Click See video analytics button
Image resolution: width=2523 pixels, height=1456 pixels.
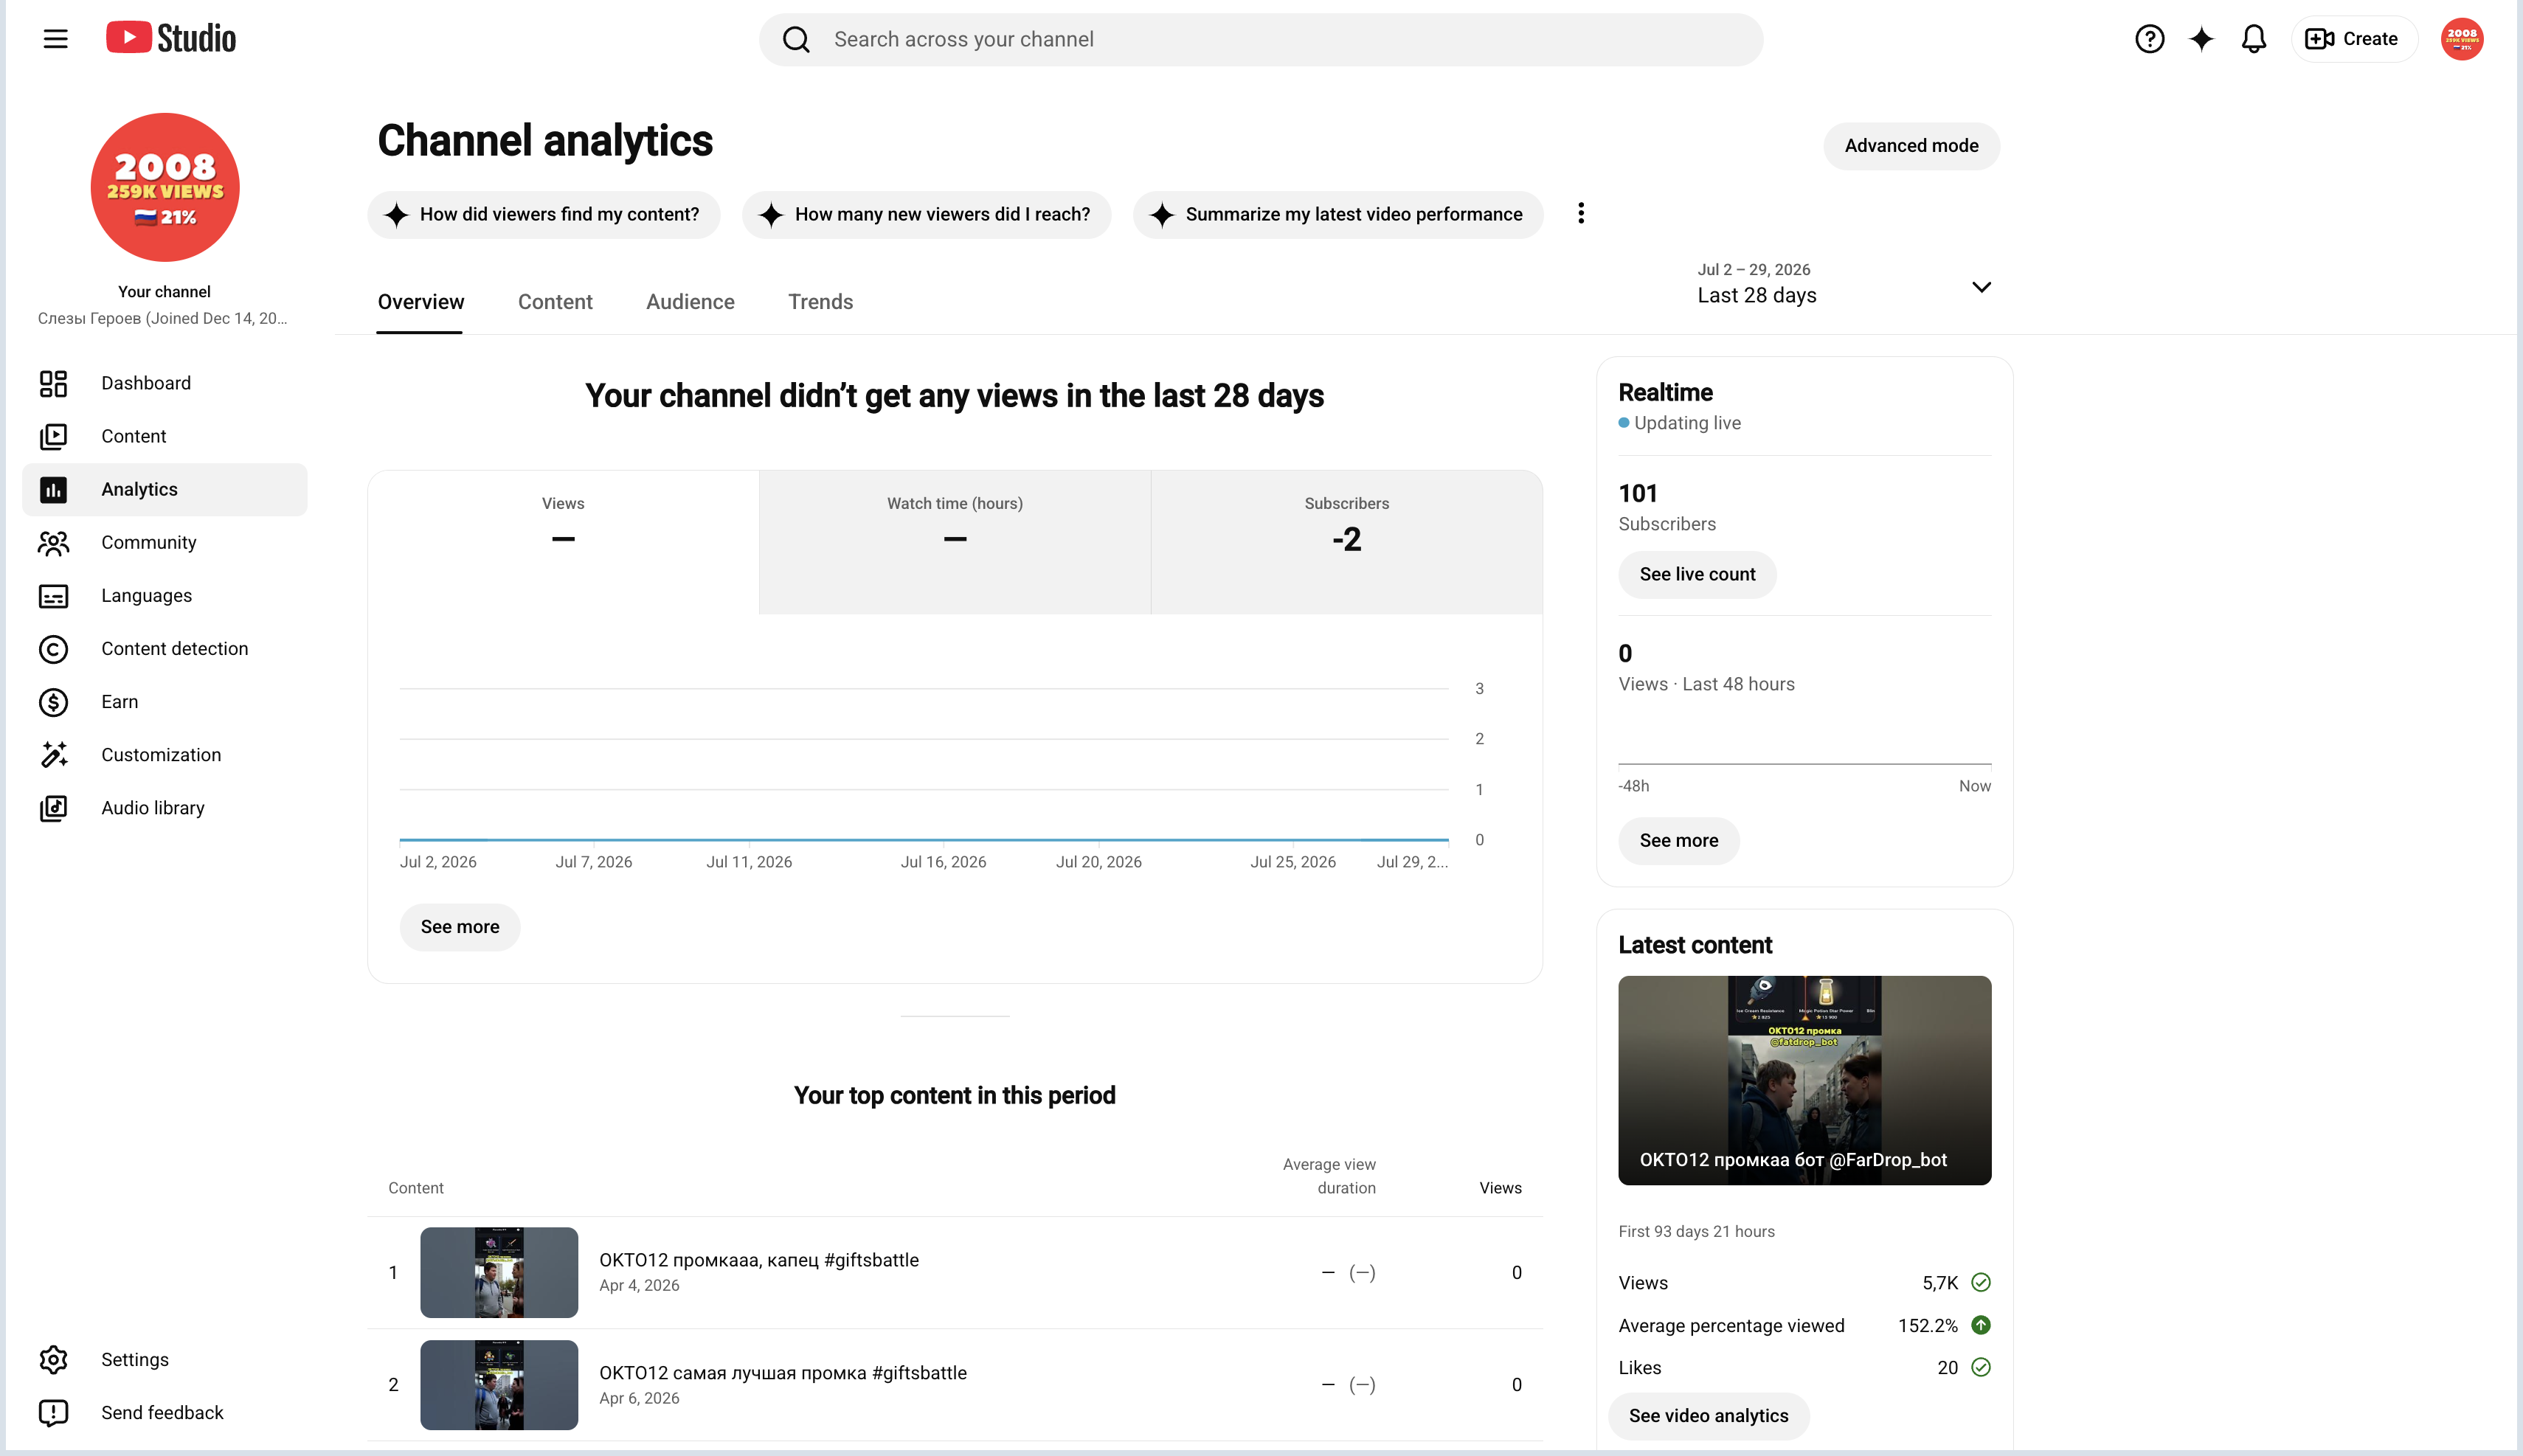[1708, 1416]
